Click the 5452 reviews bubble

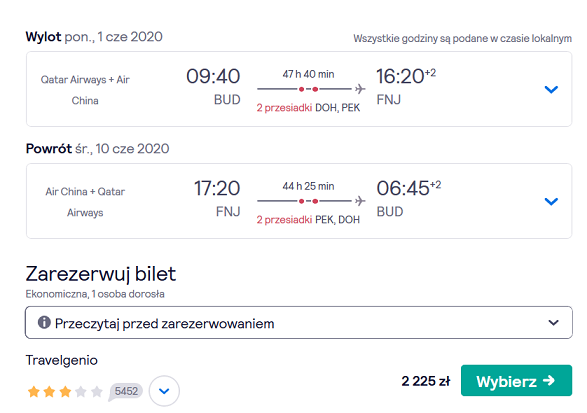[x=126, y=392]
